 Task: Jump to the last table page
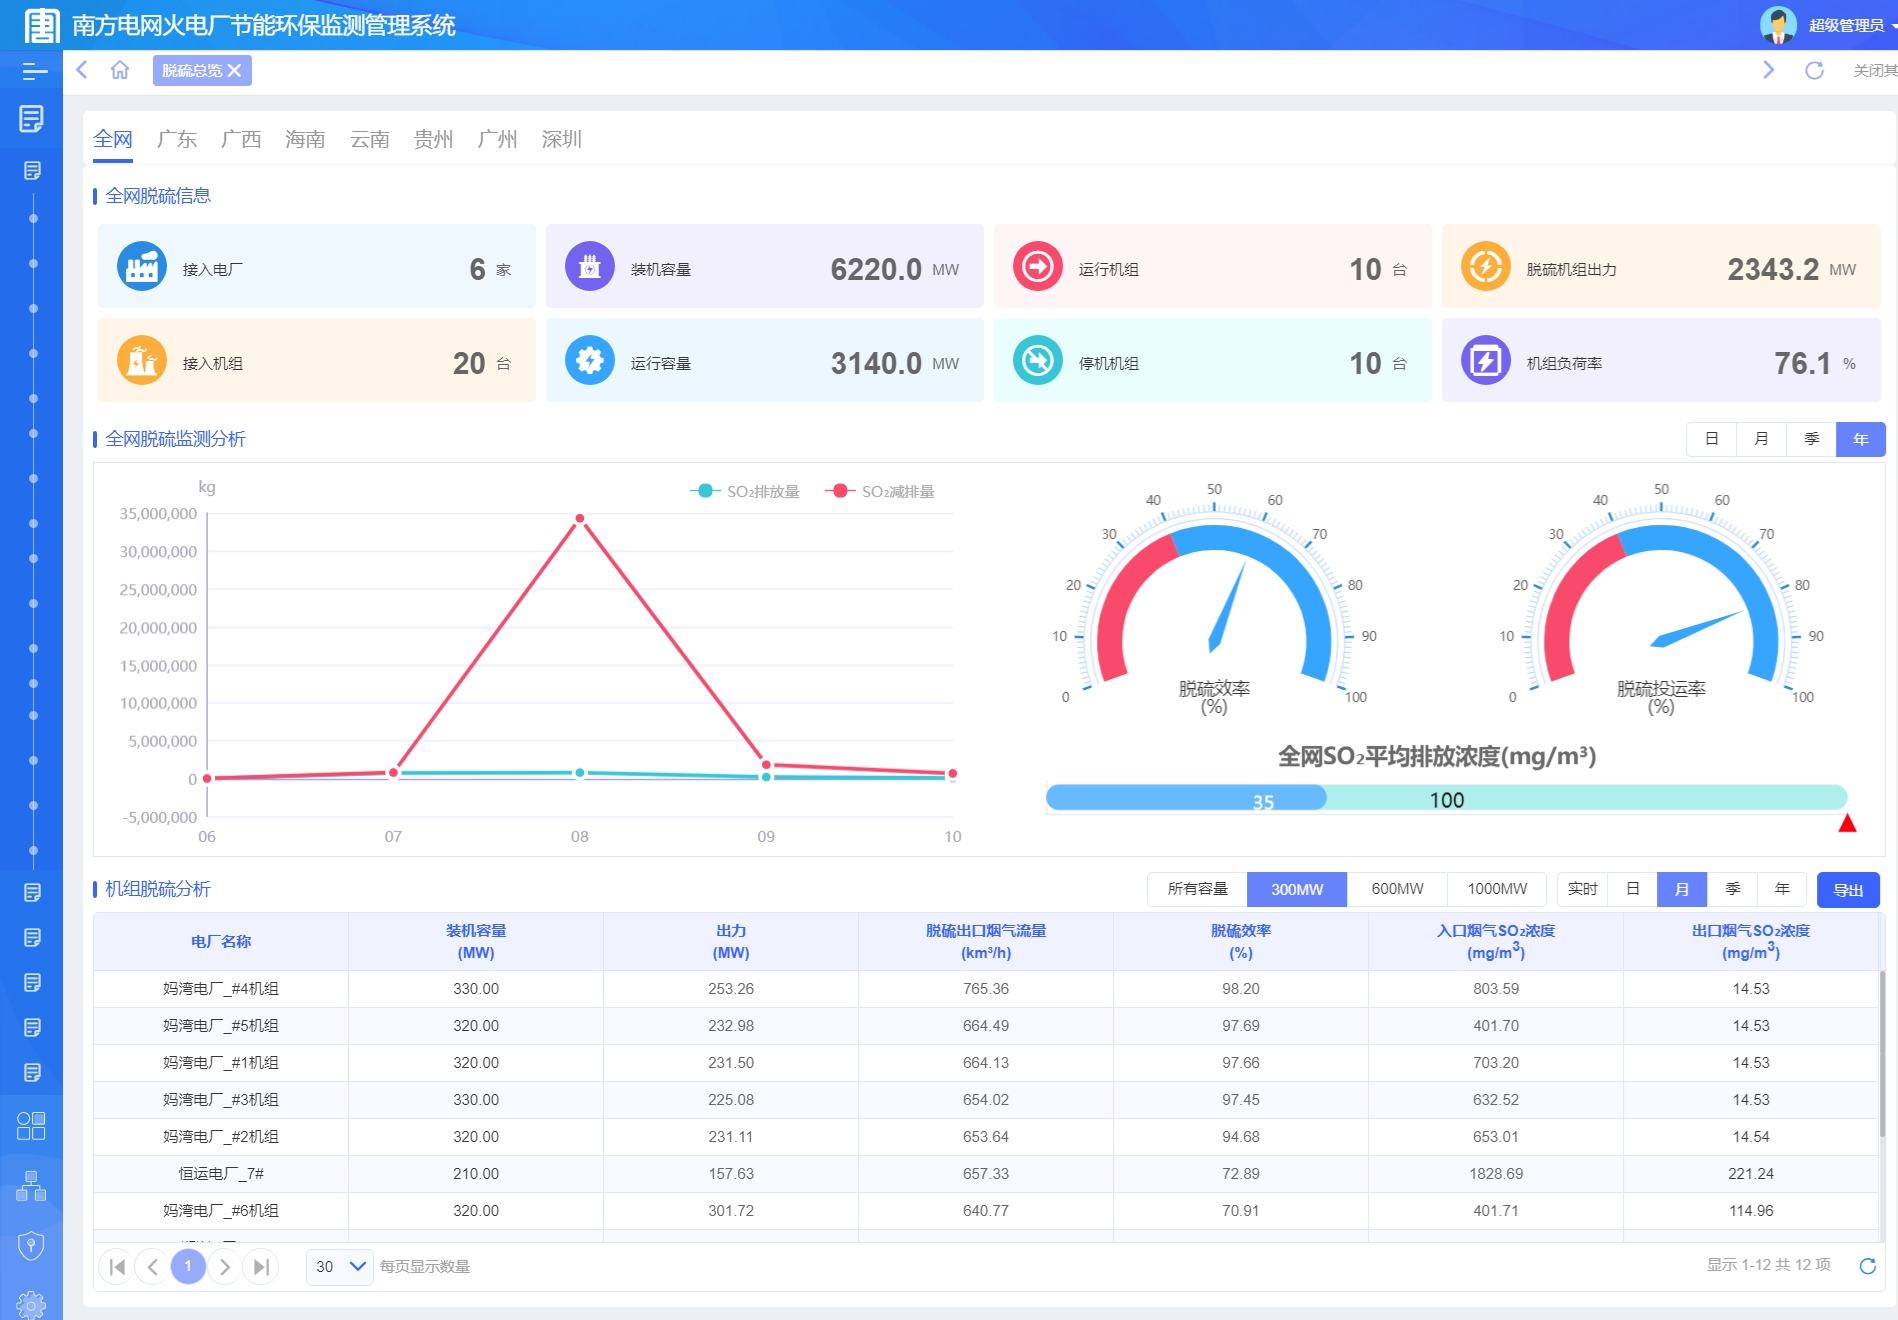click(261, 1267)
